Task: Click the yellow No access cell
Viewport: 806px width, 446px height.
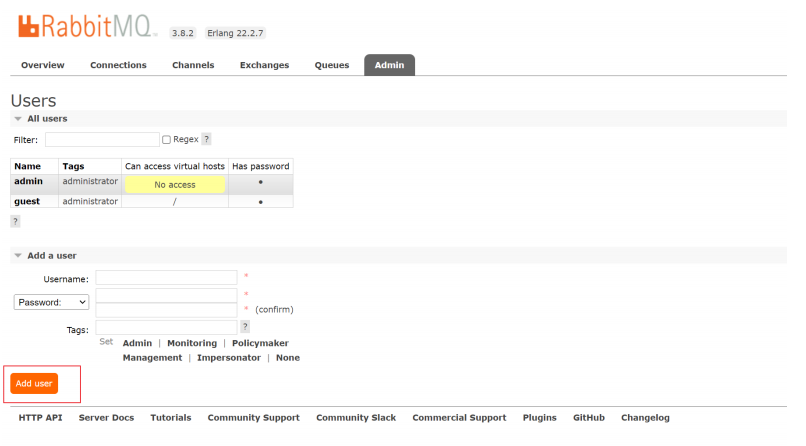Action: click(175, 184)
